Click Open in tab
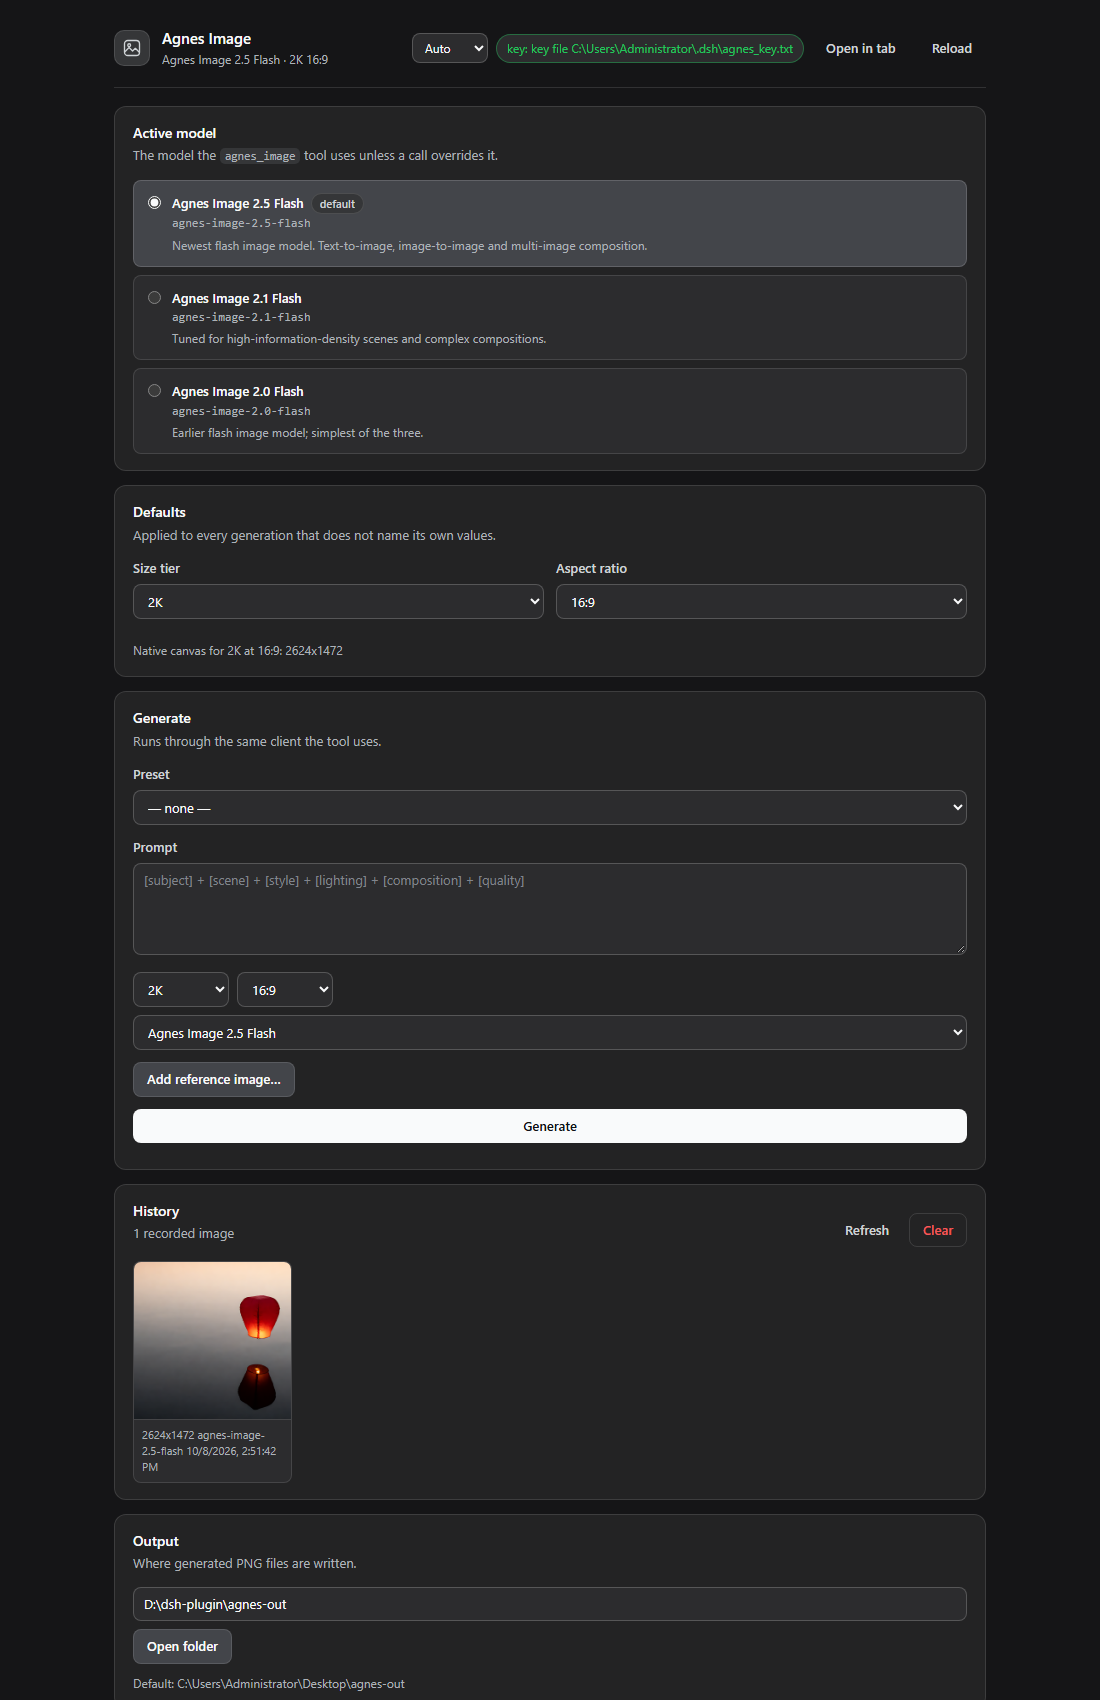Viewport: 1100px width, 1700px height. click(860, 48)
